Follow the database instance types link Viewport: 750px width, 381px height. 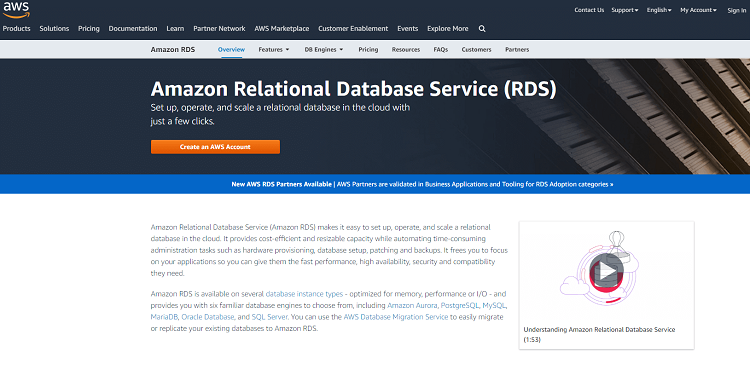[x=304, y=294]
